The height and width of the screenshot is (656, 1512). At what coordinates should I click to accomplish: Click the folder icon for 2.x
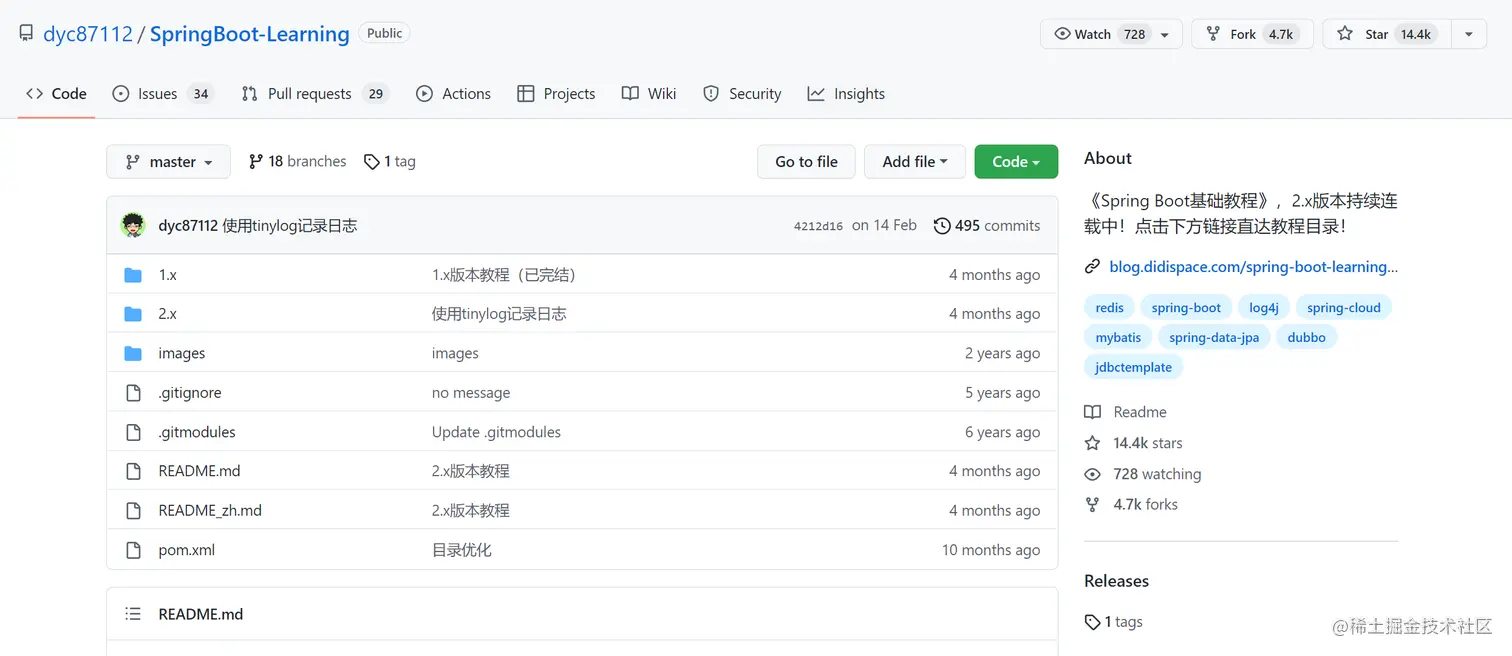point(133,314)
